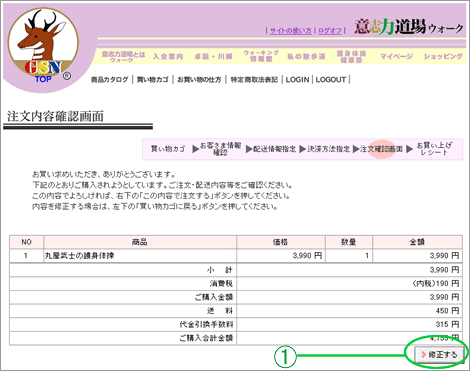Click the 商品 column header
470x371 pixels.
pyautogui.click(x=140, y=242)
